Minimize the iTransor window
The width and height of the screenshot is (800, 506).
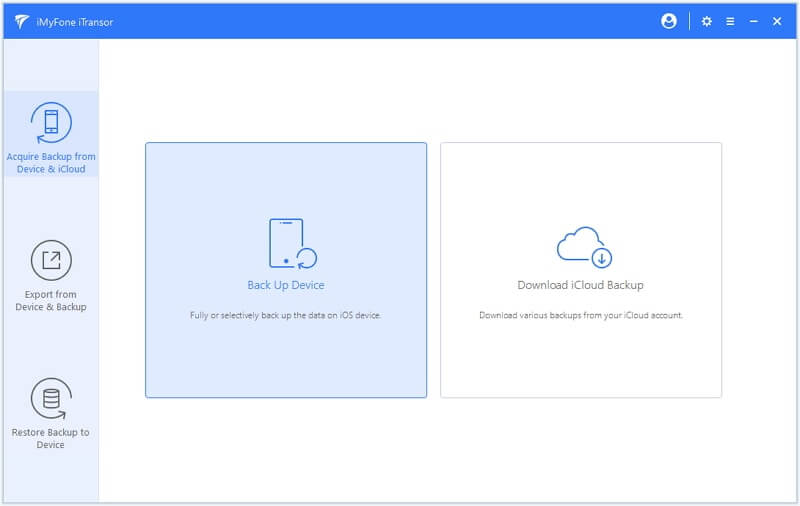[x=754, y=21]
